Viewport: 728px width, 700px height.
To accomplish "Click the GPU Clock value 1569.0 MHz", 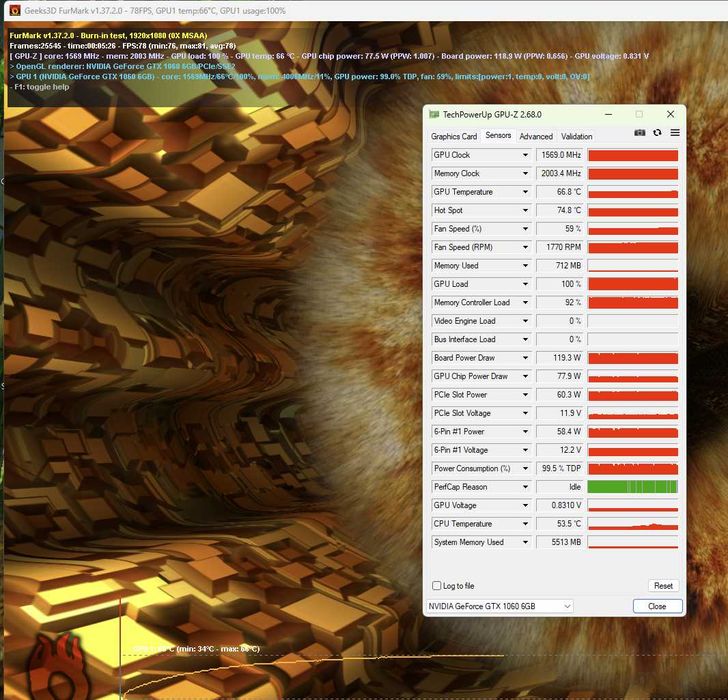I will click(x=560, y=155).
